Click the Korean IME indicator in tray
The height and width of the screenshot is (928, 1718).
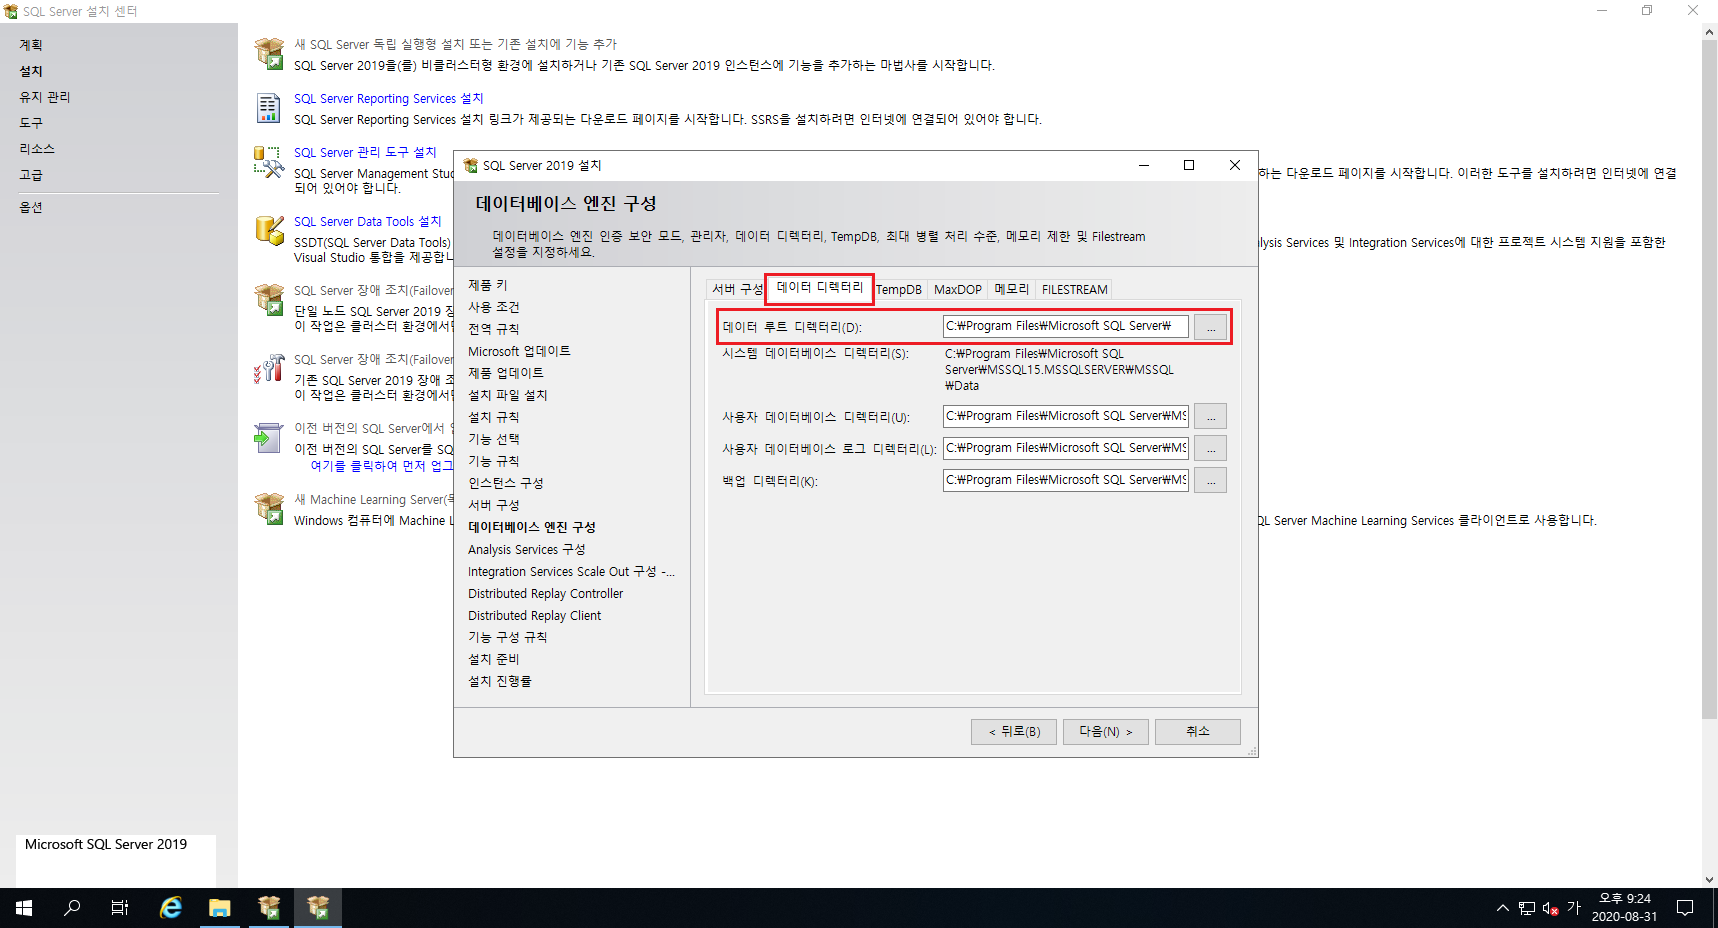pos(1574,908)
